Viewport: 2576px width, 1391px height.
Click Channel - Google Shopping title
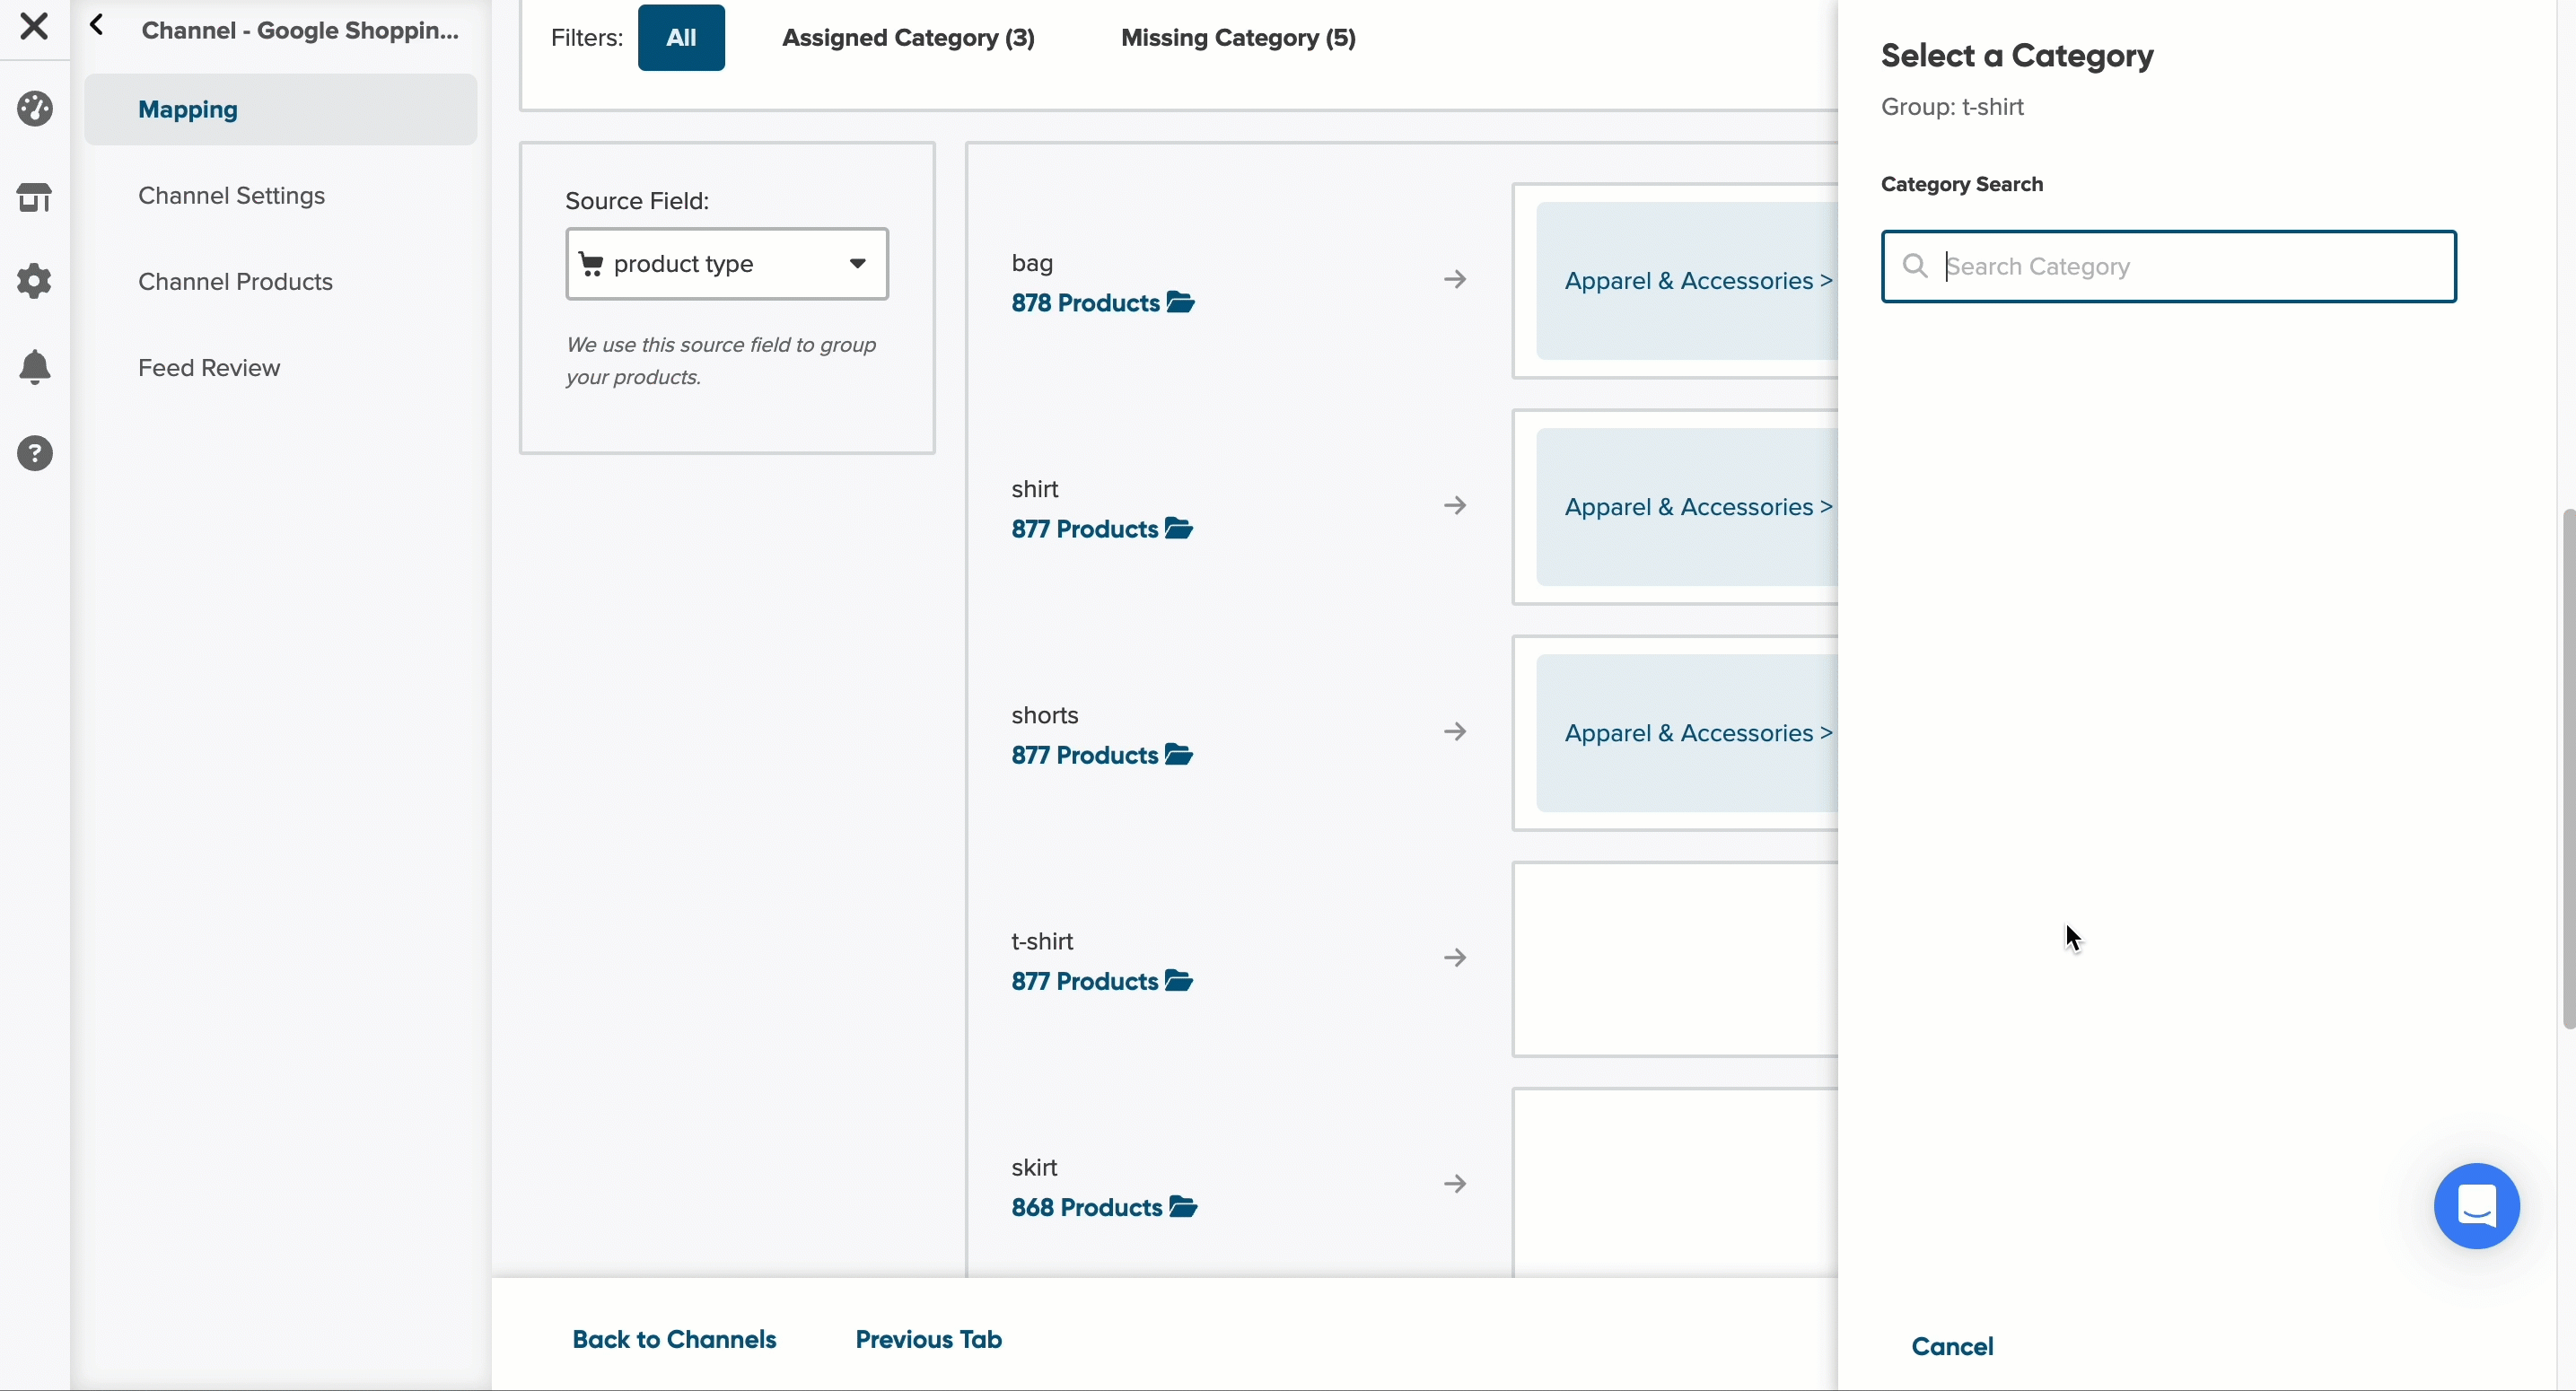300,30
